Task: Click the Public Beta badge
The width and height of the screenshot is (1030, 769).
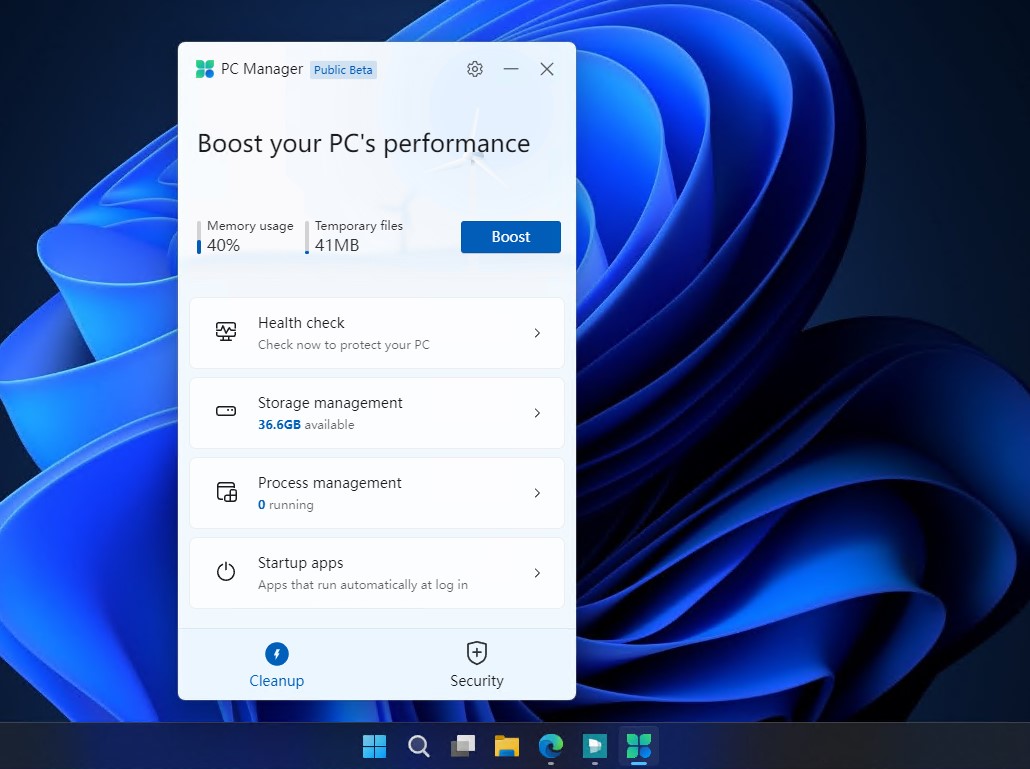Action: [x=343, y=70]
